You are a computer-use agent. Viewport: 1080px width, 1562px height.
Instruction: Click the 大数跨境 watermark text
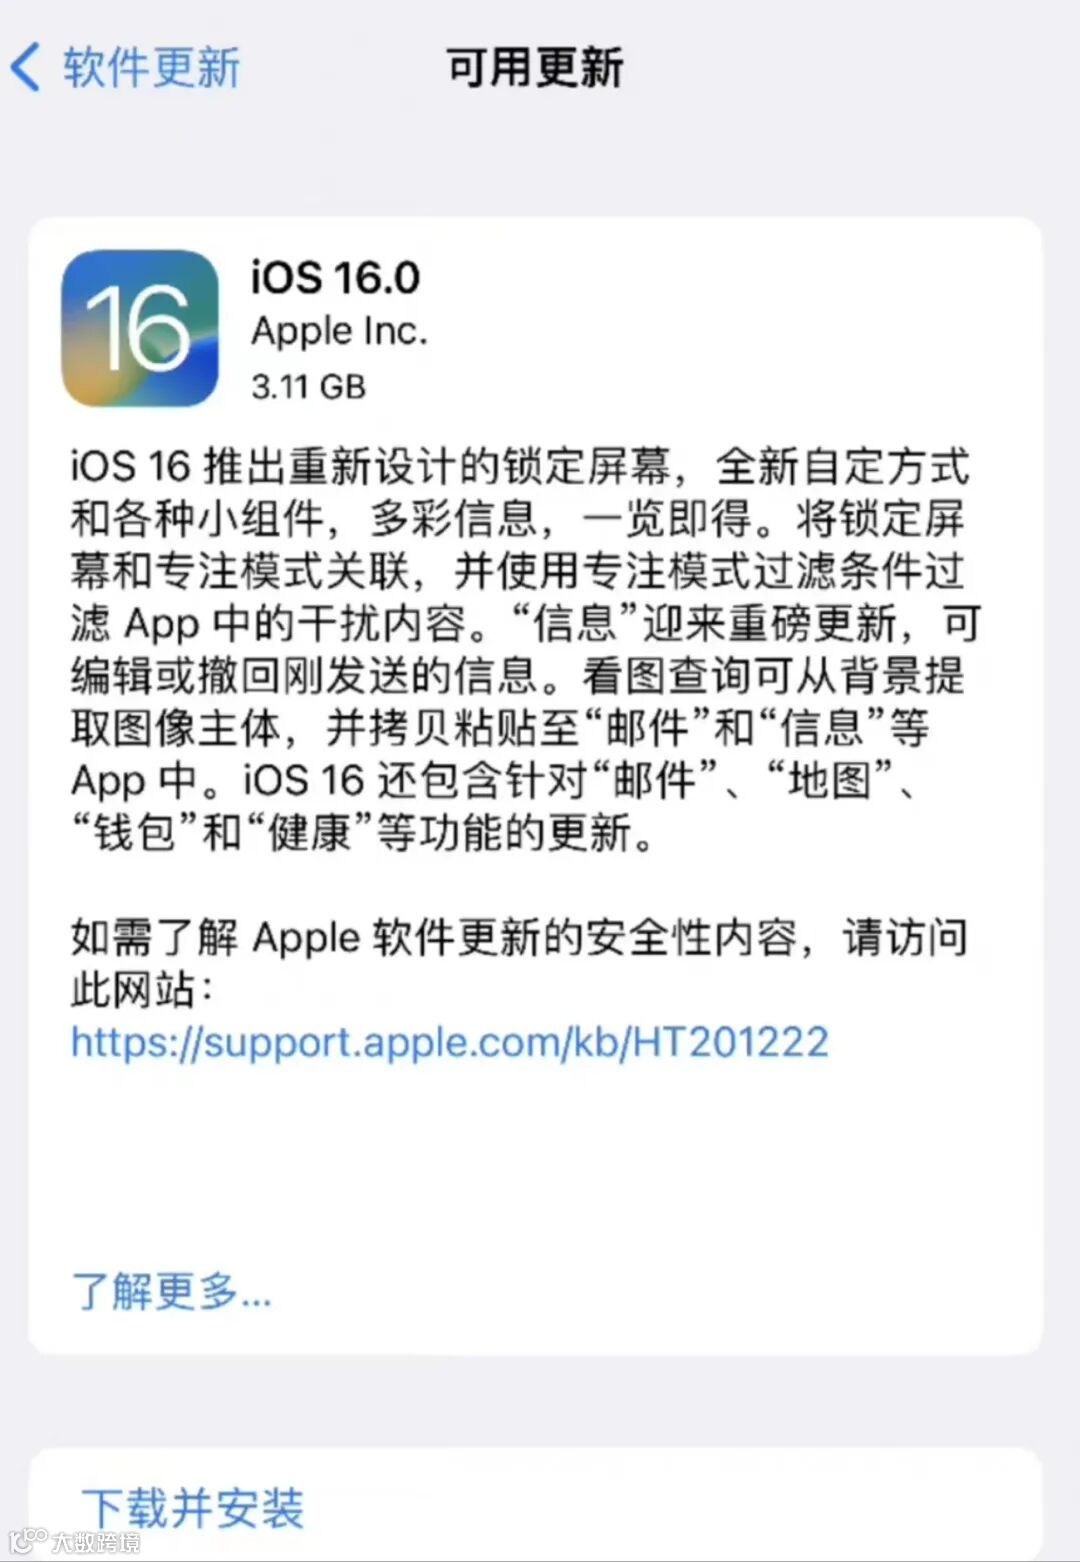(x=96, y=1542)
